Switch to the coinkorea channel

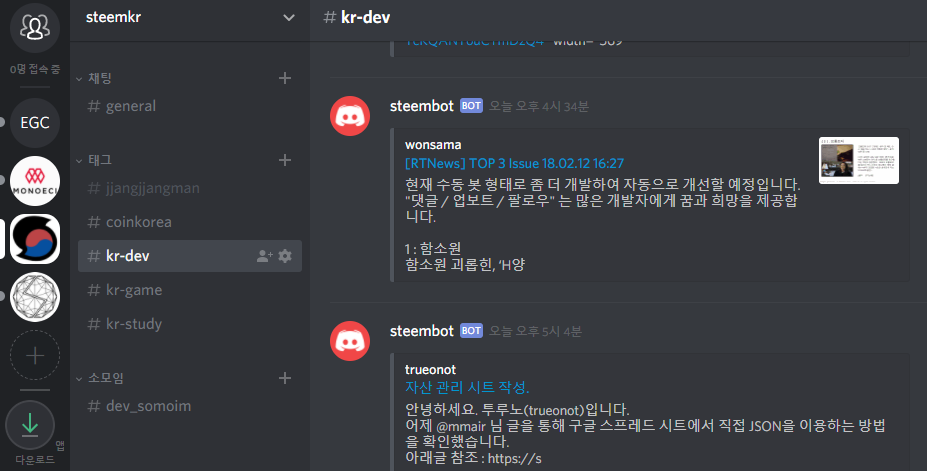[190, 222]
